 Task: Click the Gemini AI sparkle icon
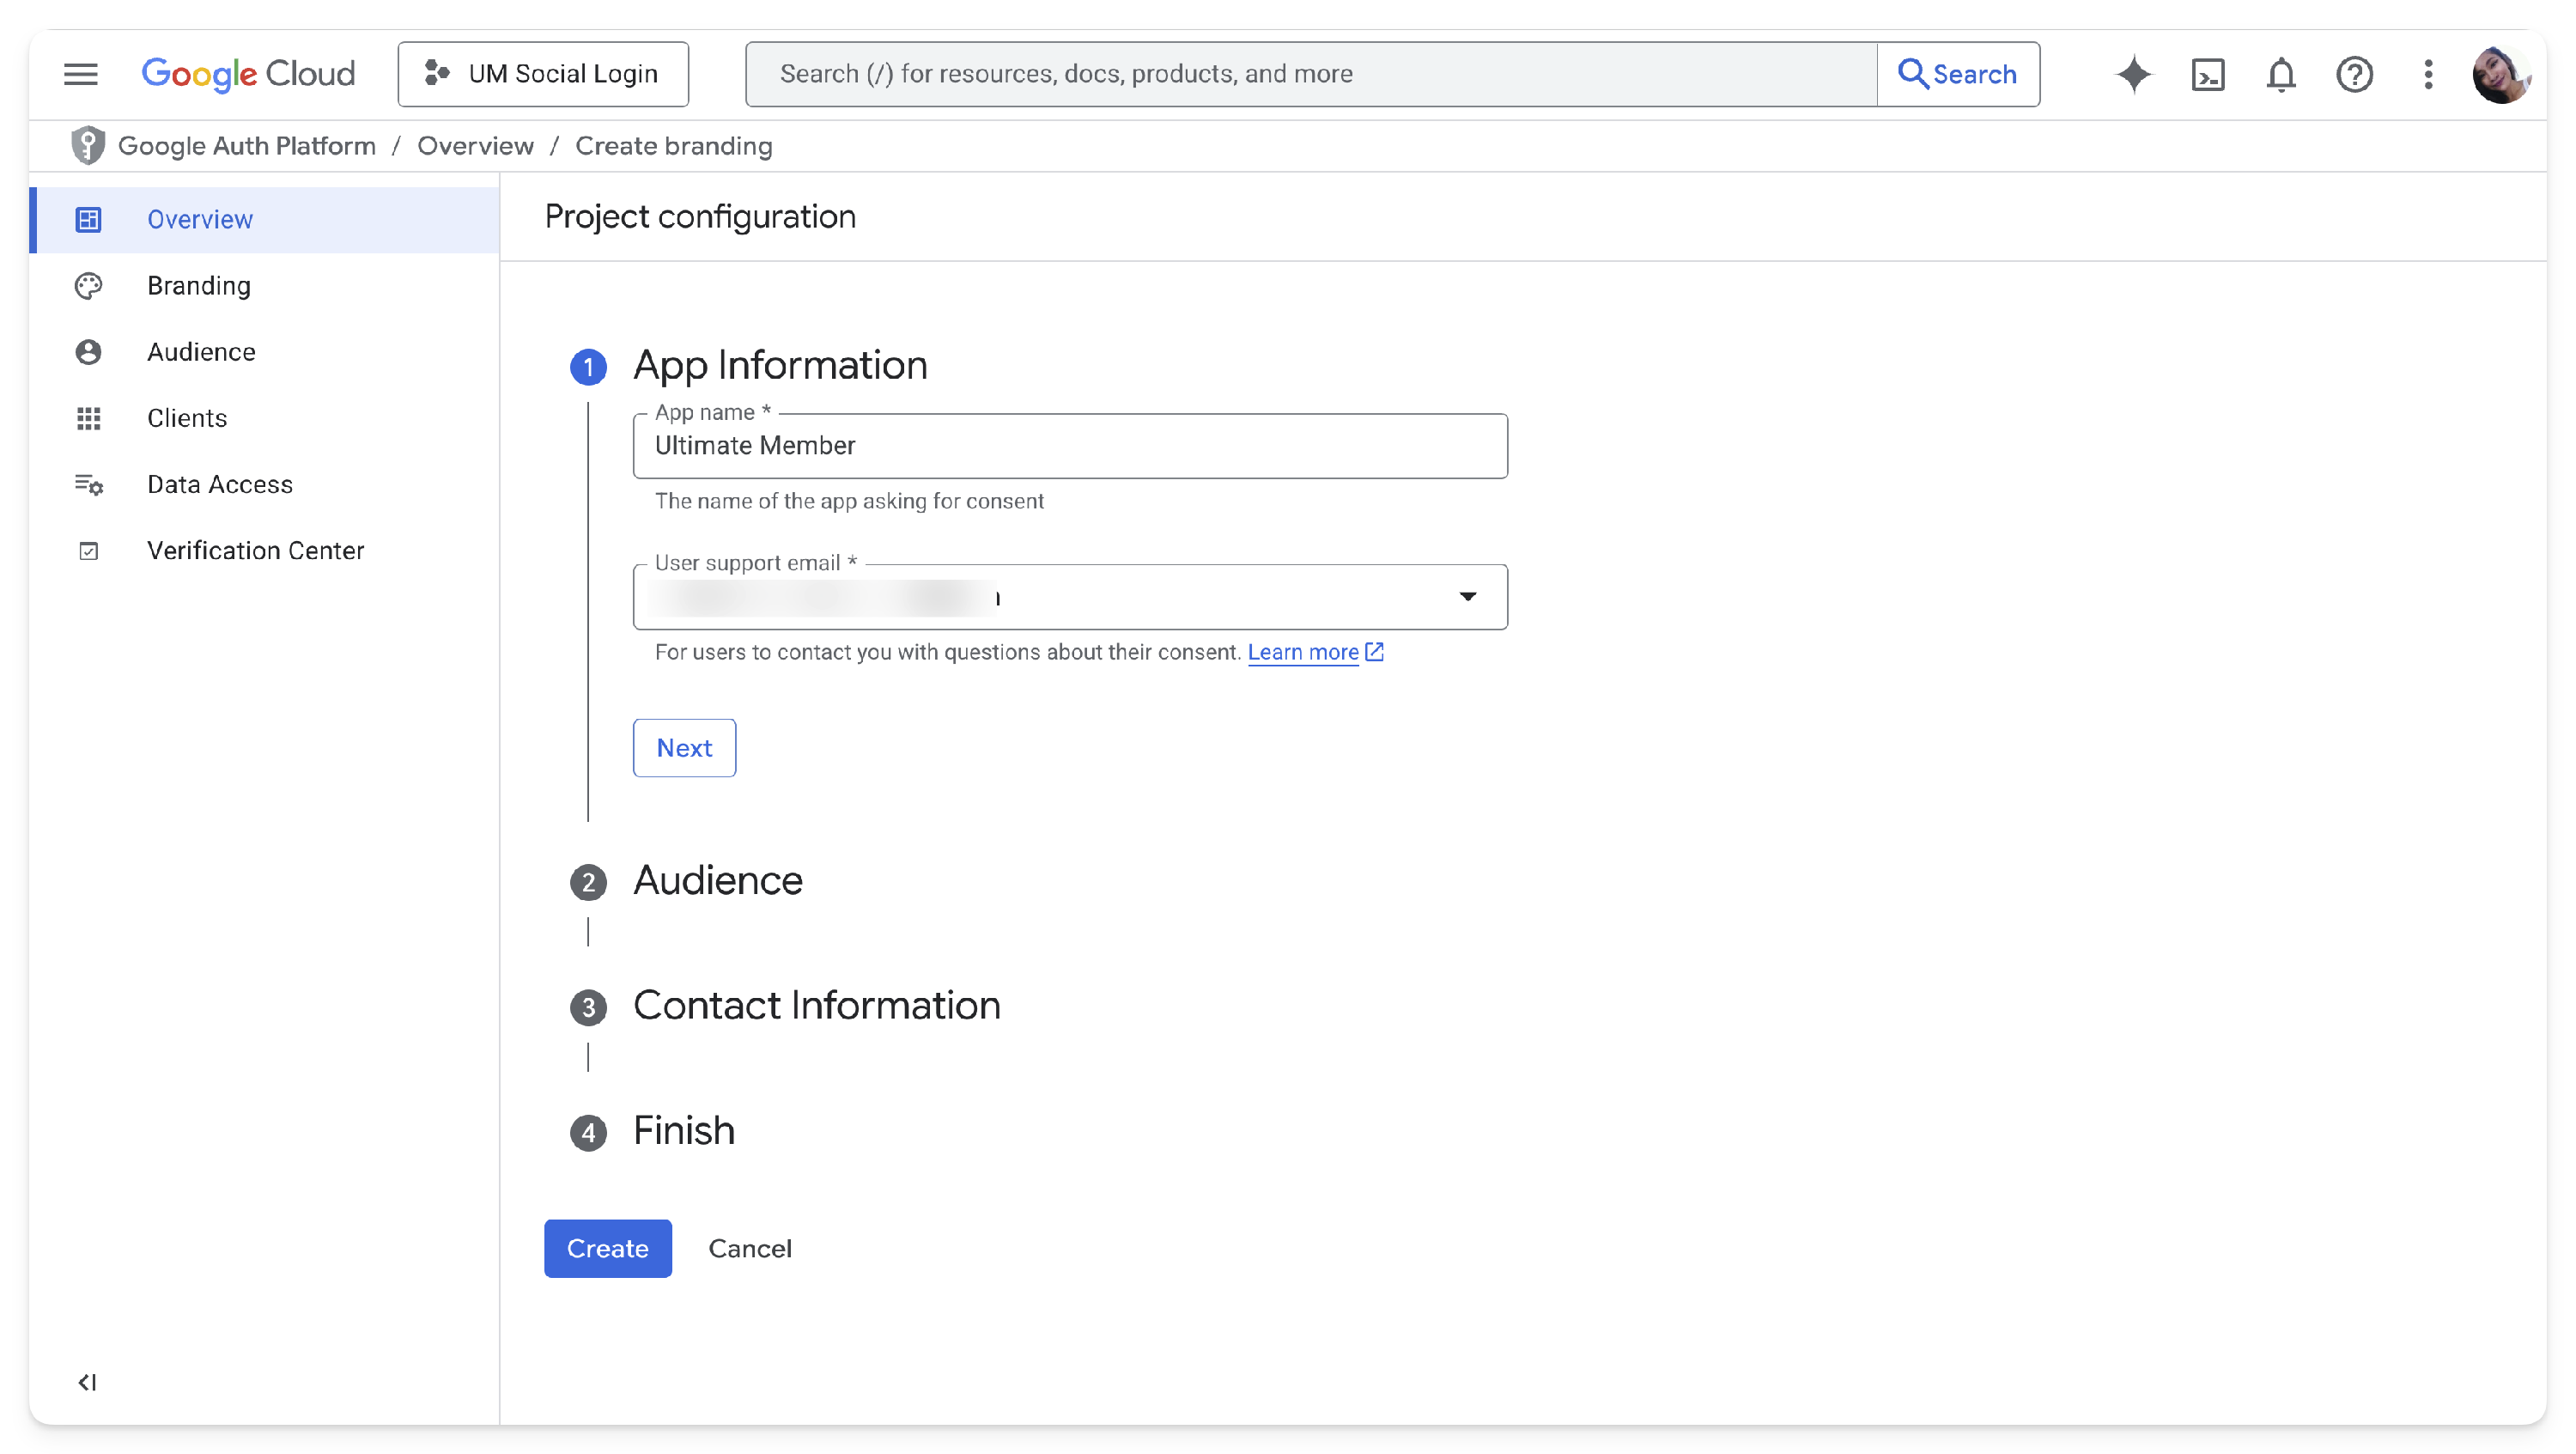point(2133,74)
